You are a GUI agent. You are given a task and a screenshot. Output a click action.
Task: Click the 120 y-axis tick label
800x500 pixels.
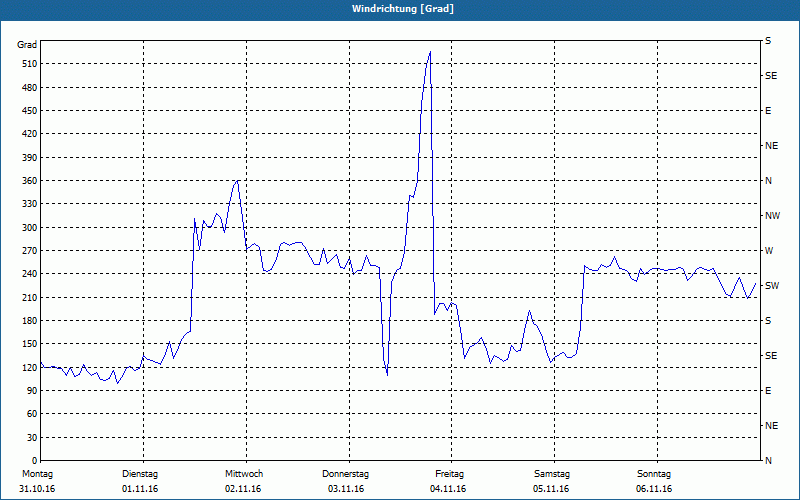pyautogui.click(x=30, y=367)
